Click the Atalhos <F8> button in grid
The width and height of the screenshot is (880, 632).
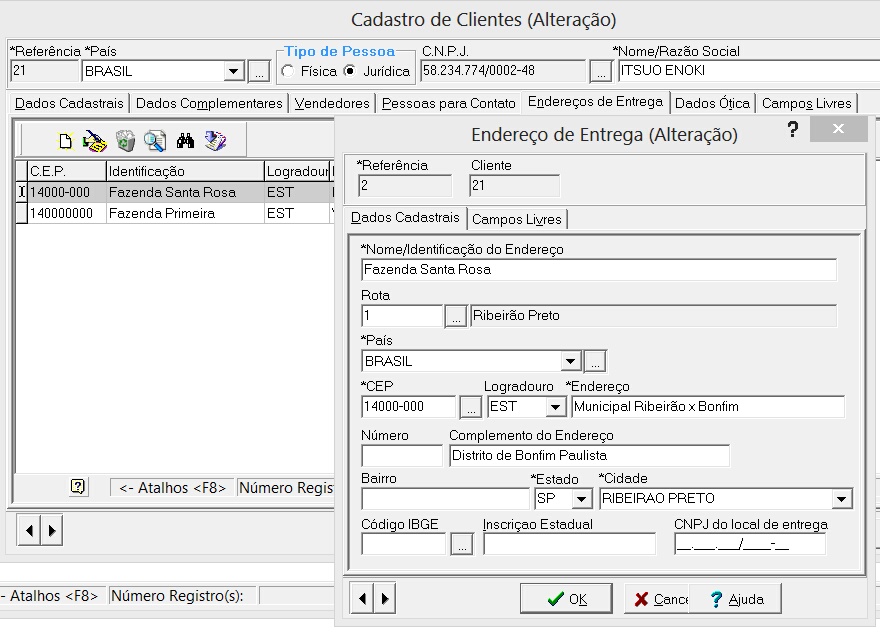click(172, 488)
